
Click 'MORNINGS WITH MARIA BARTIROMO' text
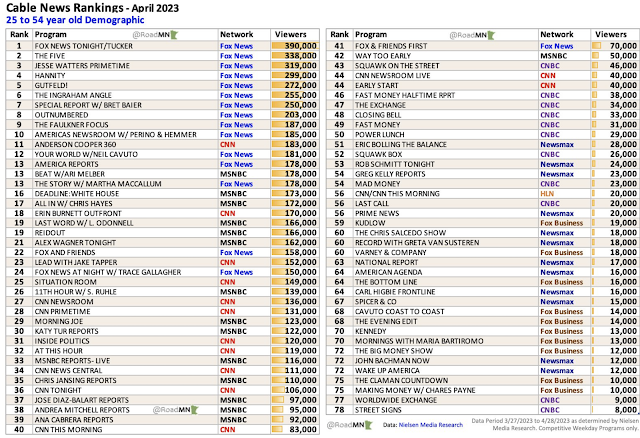419,341
